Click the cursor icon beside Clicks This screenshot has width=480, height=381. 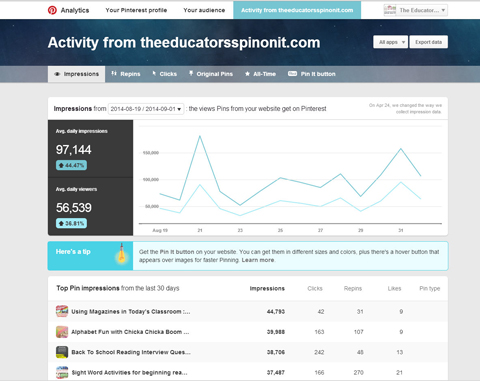(154, 73)
